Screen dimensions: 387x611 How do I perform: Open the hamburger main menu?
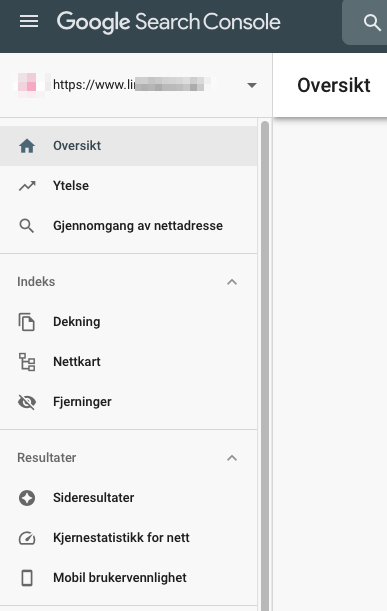click(x=29, y=21)
